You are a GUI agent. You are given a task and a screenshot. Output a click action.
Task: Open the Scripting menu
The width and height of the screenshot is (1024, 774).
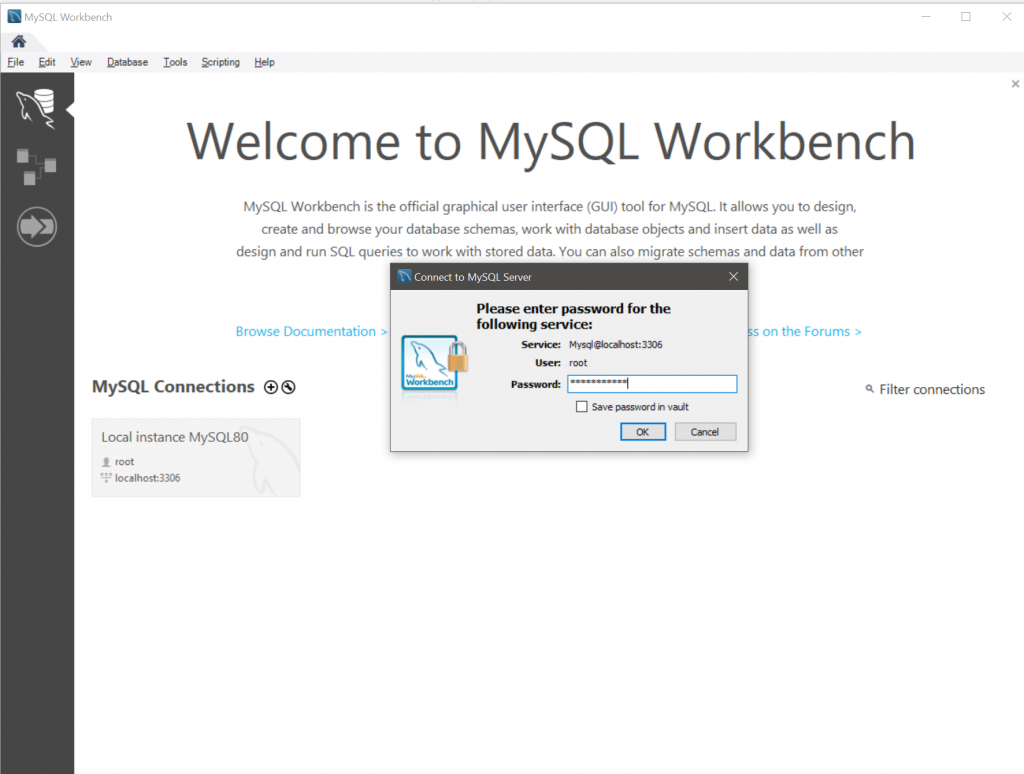tap(220, 62)
